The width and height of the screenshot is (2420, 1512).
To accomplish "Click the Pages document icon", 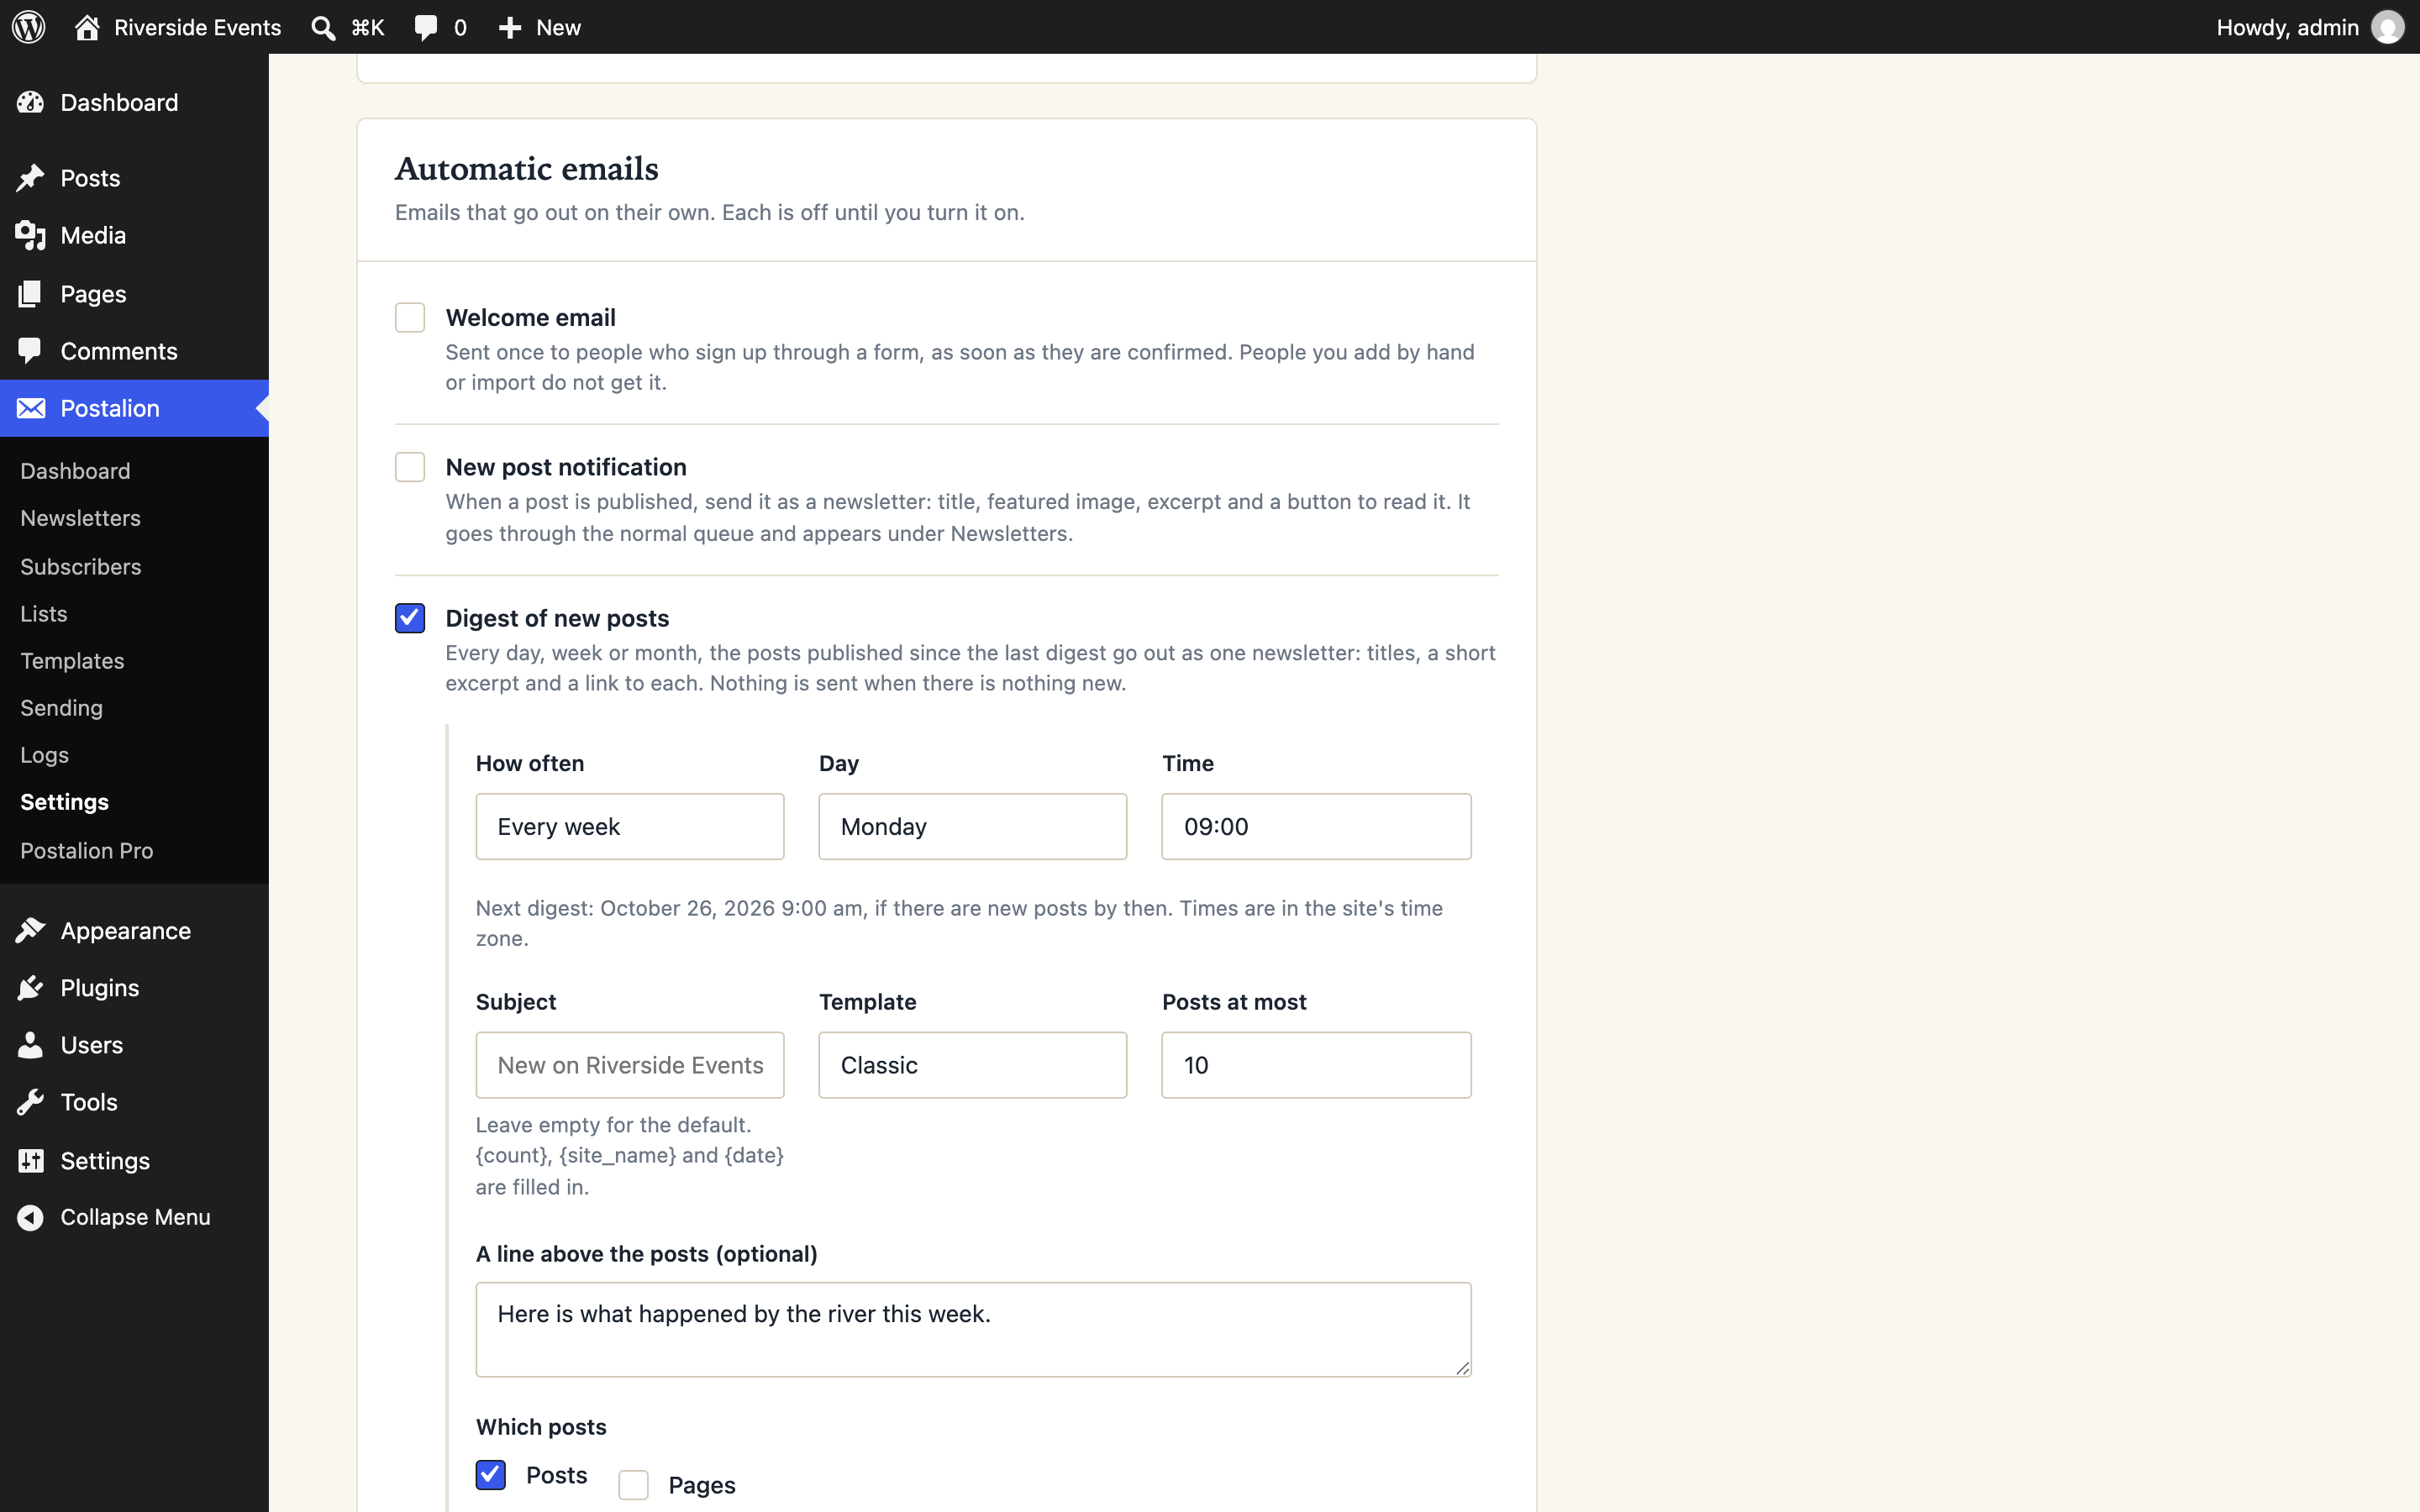I will pyautogui.click(x=31, y=294).
